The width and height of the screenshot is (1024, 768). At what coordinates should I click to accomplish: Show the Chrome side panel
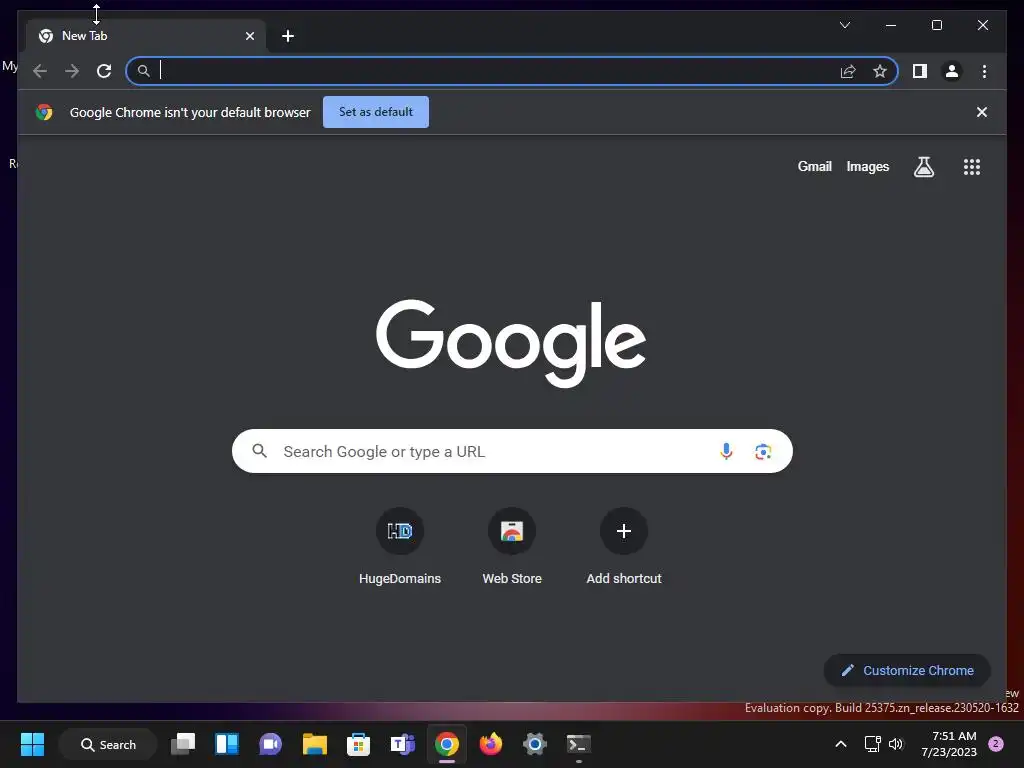920,71
